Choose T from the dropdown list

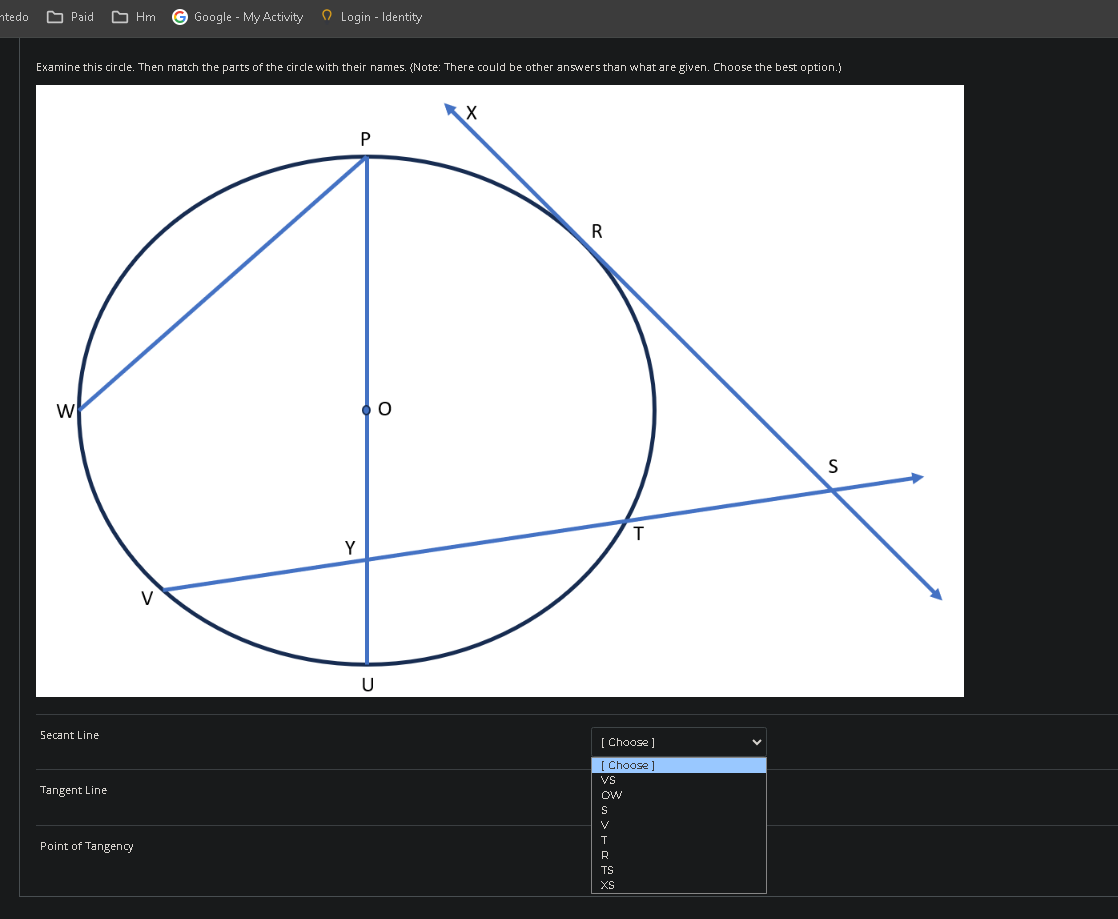point(679,840)
